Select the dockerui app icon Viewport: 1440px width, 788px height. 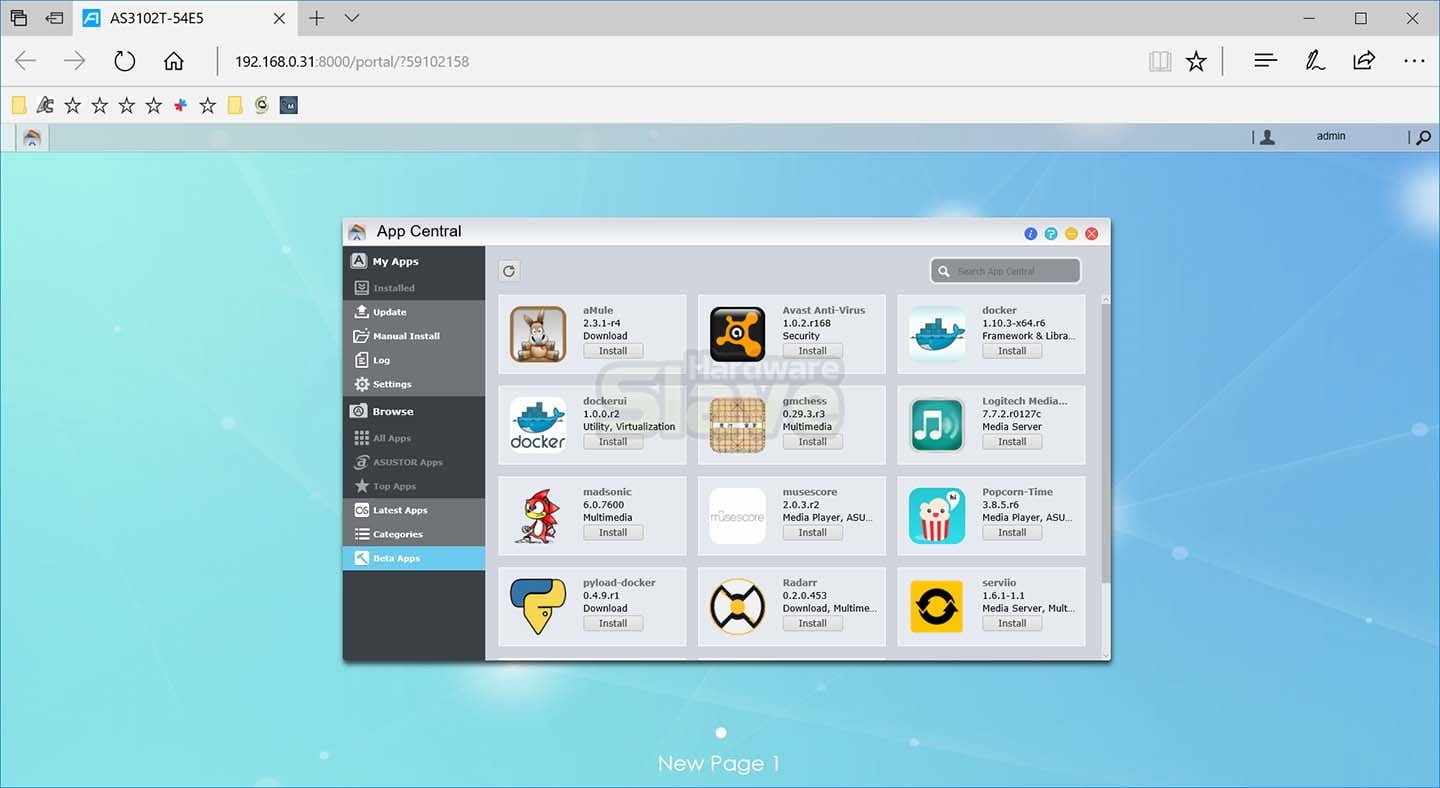pos(538,425)
